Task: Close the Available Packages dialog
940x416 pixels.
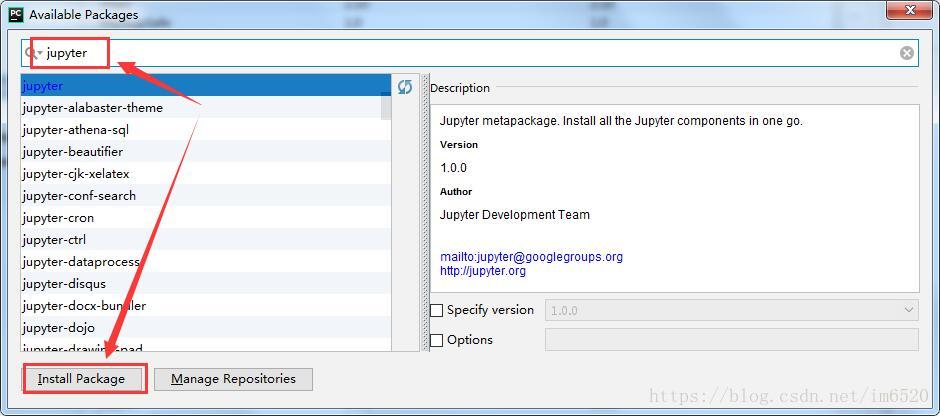Action: pyautogui.click(x=911, y=10)
